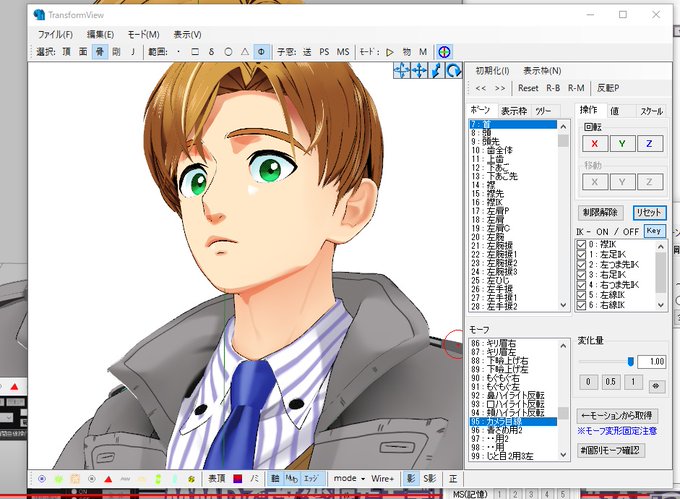Uncheck the 5 : 左線IK checkbox
Image resolution: width=680 pixels, height=499 pixels.
point(581,295)
